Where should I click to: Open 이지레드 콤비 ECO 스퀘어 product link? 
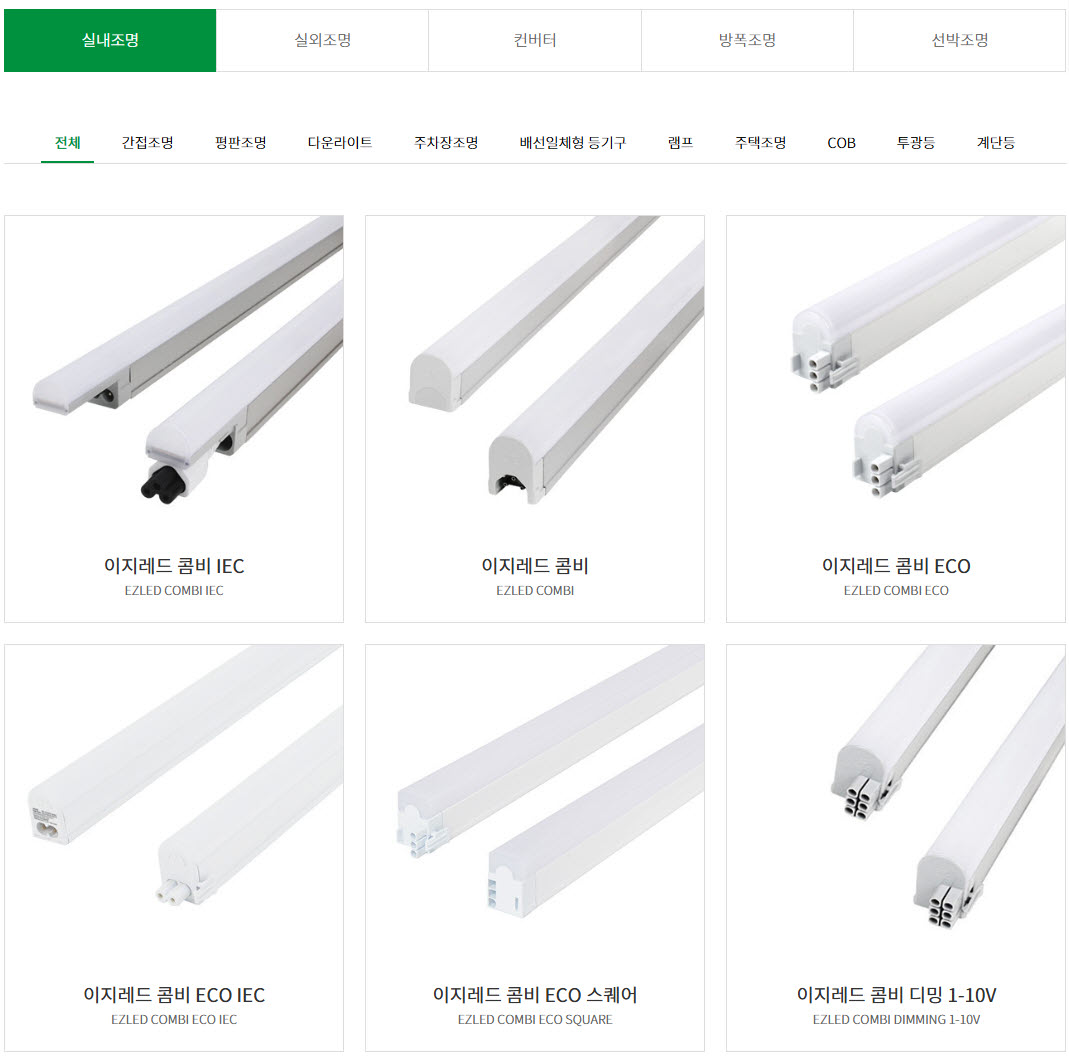pos(534,995)
